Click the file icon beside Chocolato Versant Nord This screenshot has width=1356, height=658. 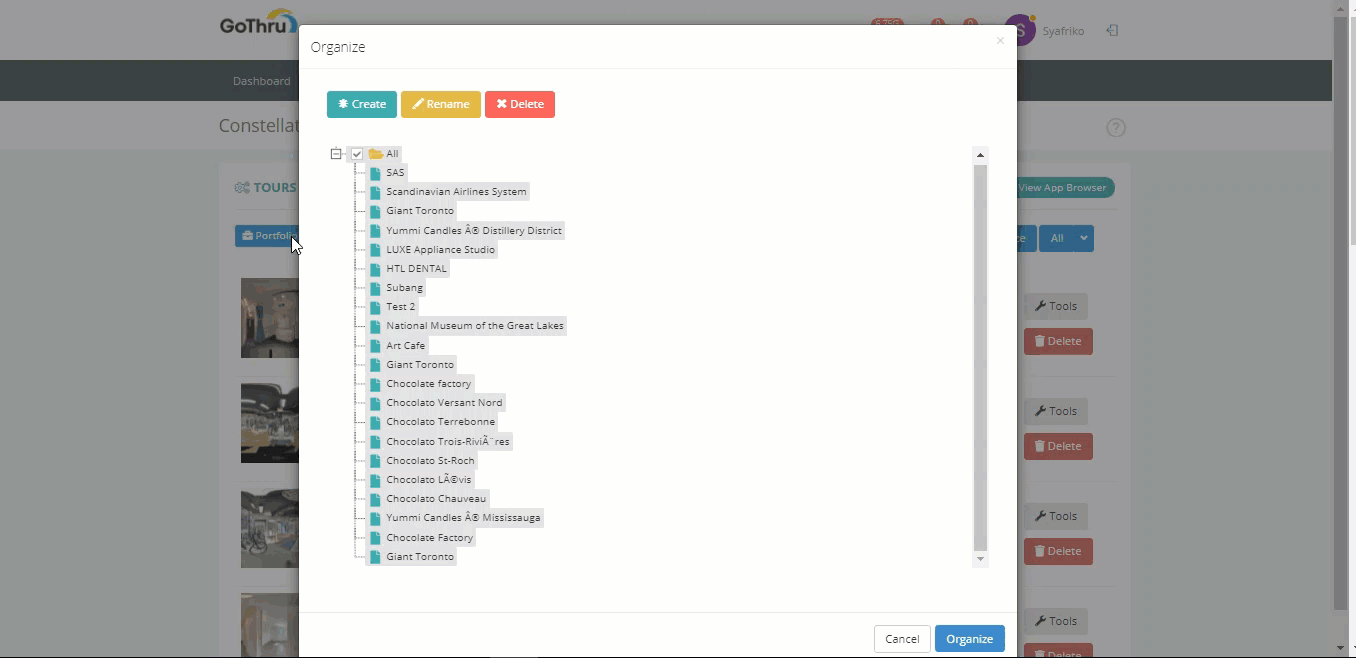(375, 403)
